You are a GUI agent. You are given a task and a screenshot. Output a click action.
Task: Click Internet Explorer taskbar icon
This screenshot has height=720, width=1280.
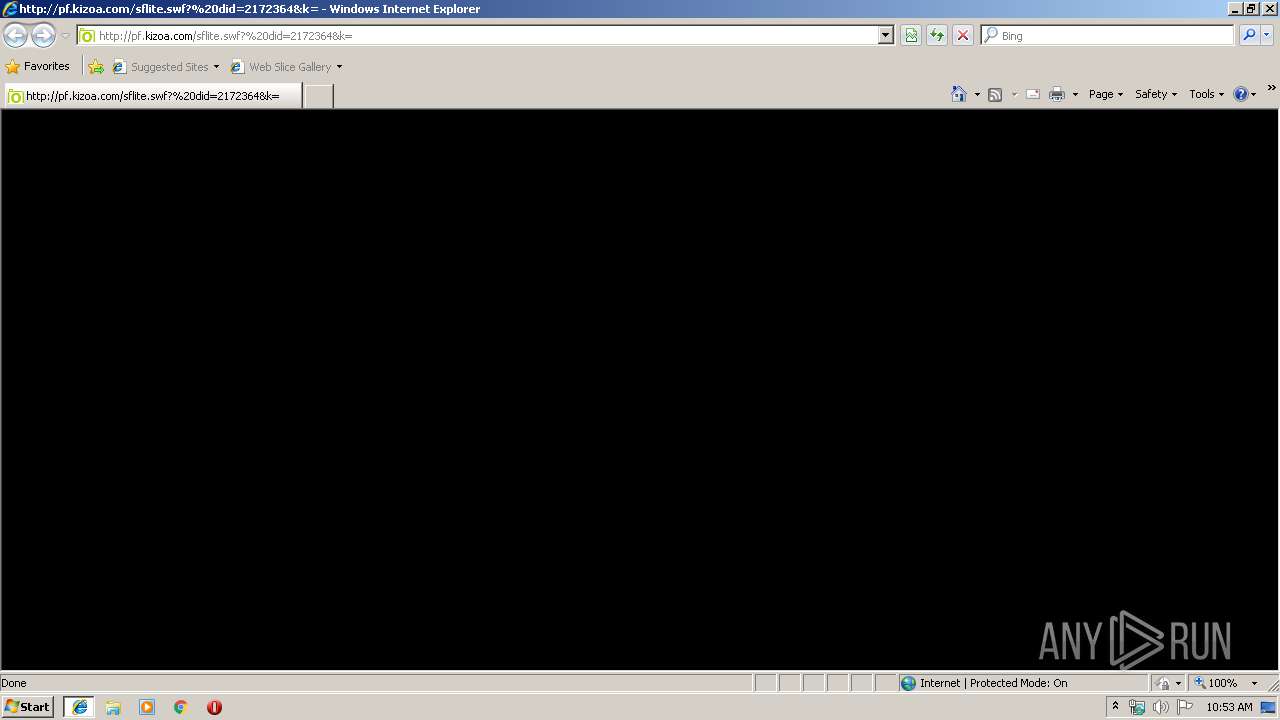coord(79,707)
